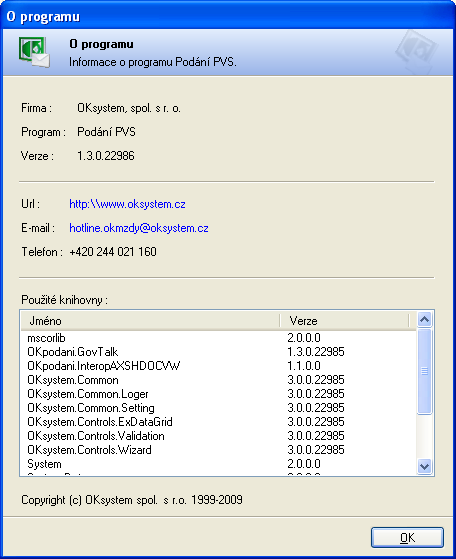Select the OKpodani.GovTalk row
The width and height of the screenshot is (456, 559).
pyautogui.click(x=218, y=352)
